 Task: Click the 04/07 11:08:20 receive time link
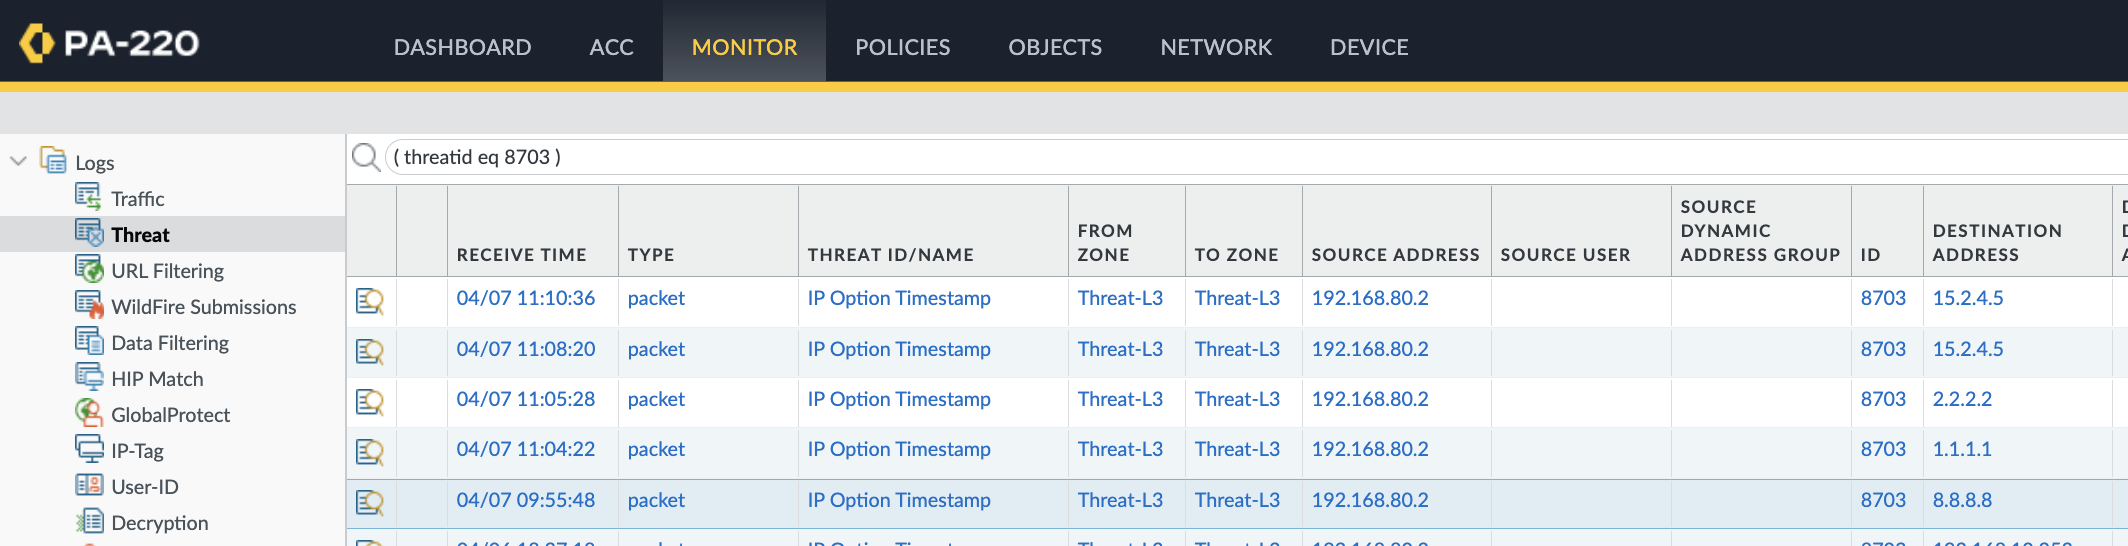click(x=525, y=349)
